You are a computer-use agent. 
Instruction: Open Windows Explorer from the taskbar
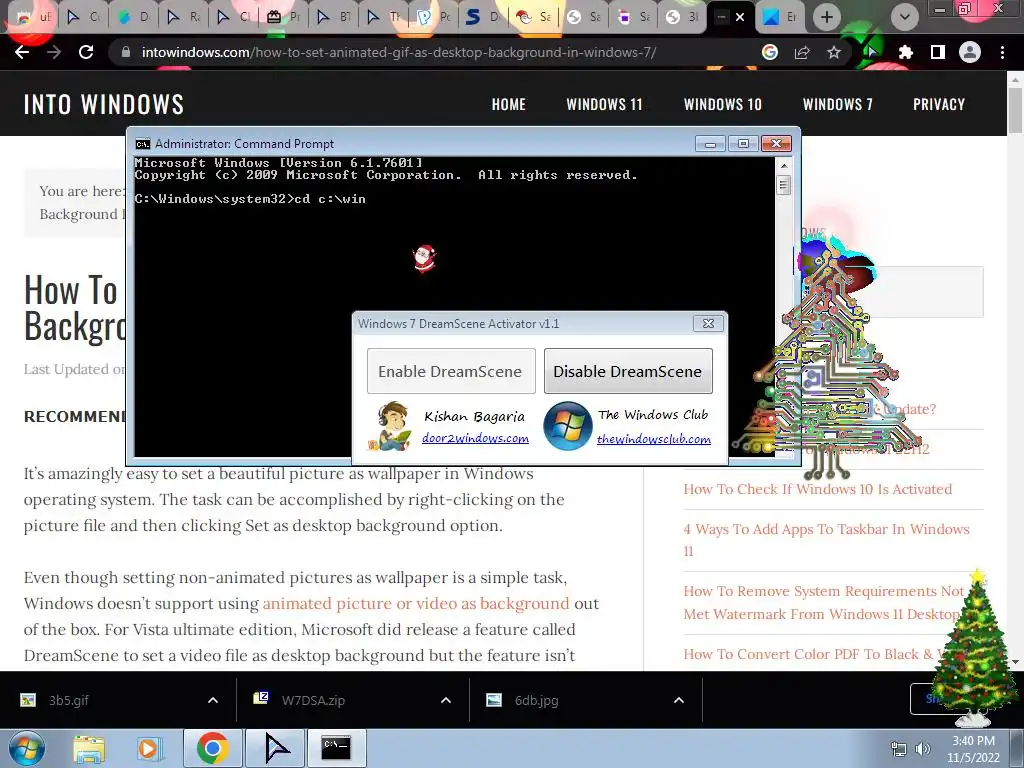click(x=89, y=748)
